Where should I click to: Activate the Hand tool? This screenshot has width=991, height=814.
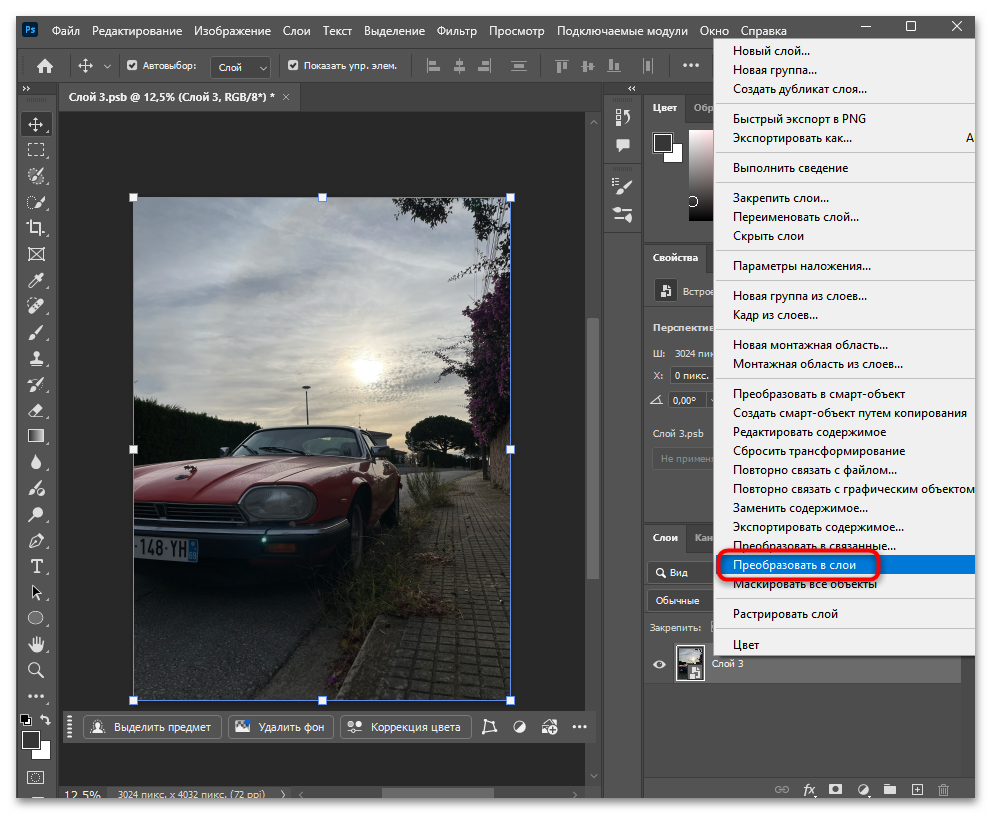click(x=36, y=644)
